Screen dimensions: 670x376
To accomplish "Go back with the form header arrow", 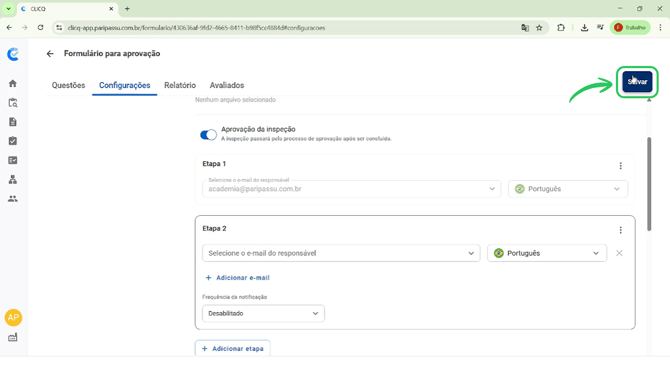I will (50, 54).
